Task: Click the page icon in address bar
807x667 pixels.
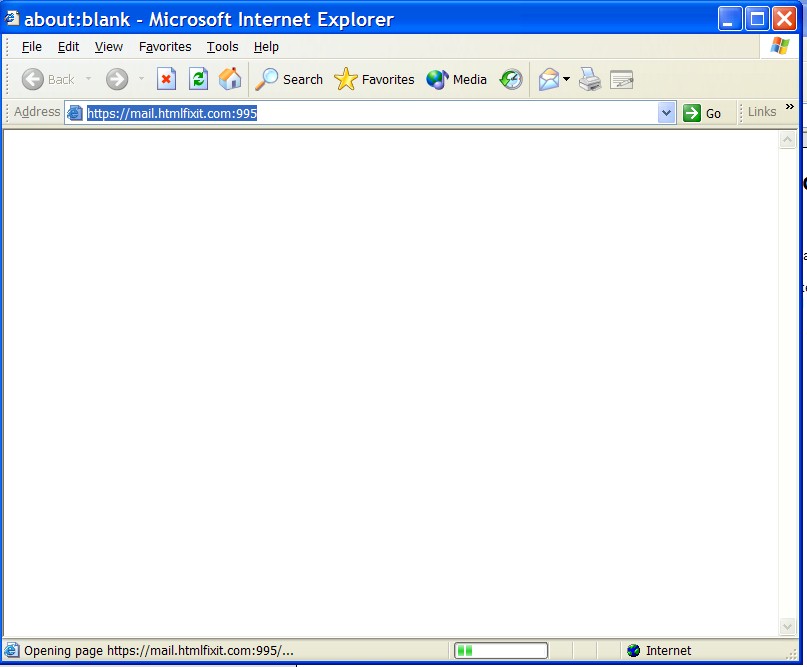Action: click(75, 113)
